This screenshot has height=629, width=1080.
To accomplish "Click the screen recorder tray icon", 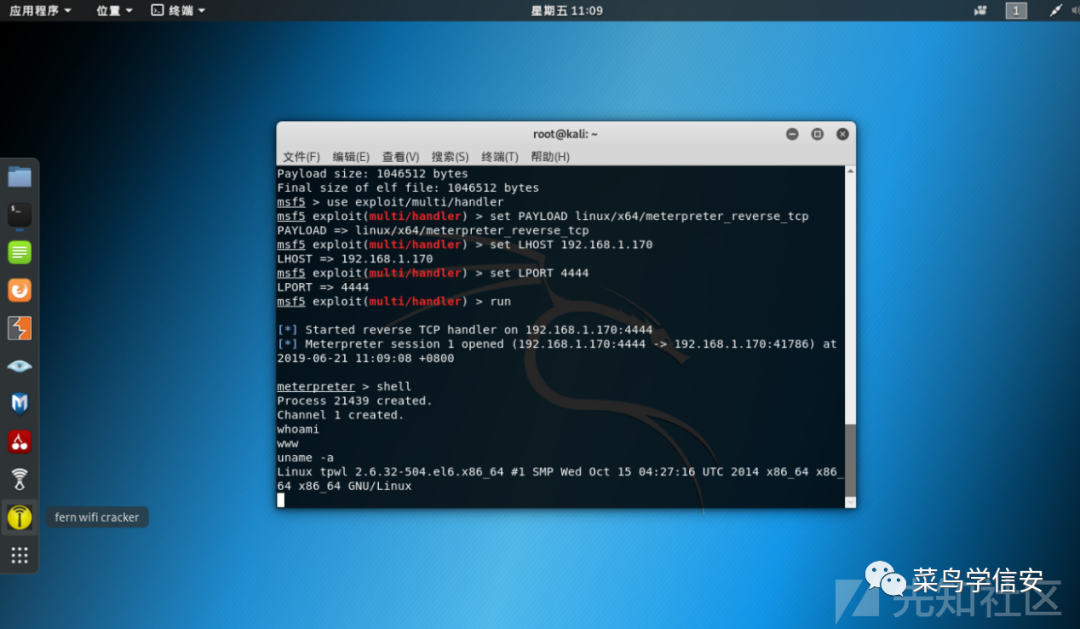I will click(980, 10).
